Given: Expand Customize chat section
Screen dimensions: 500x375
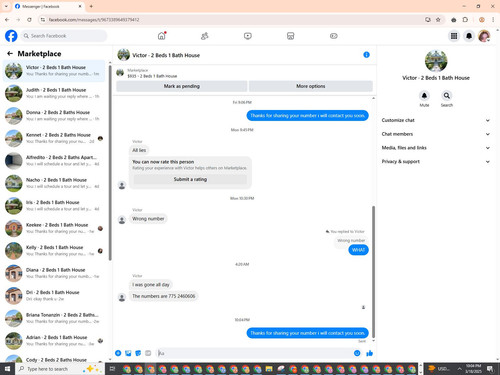Looking at the screenshot, I should click(x=436, y=120).
